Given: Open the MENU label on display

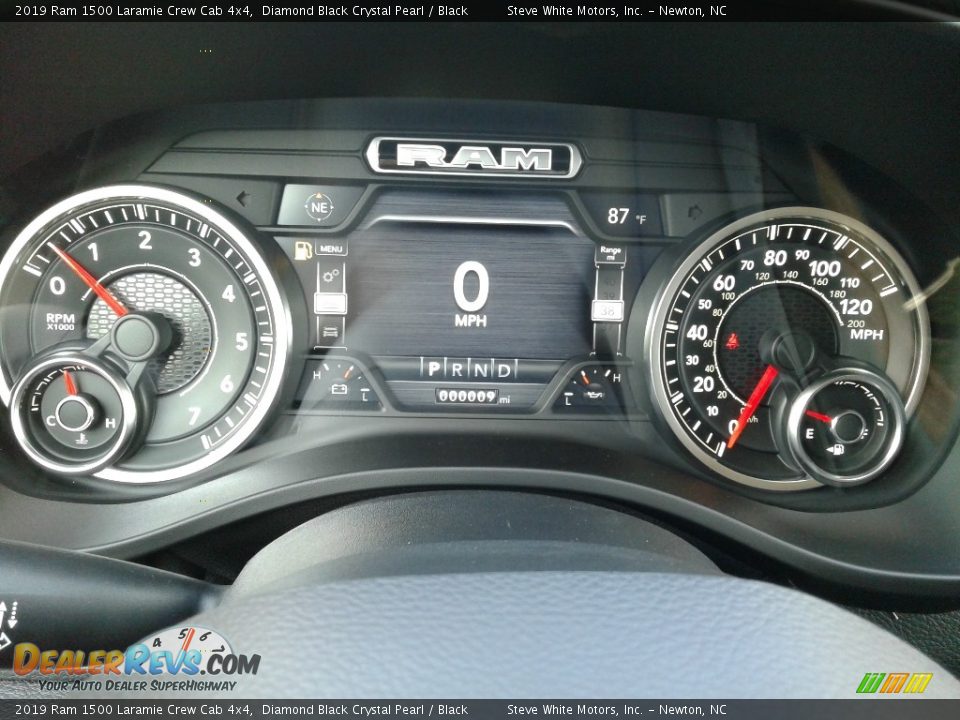Looking at the screenshot, I should [331, 249].
